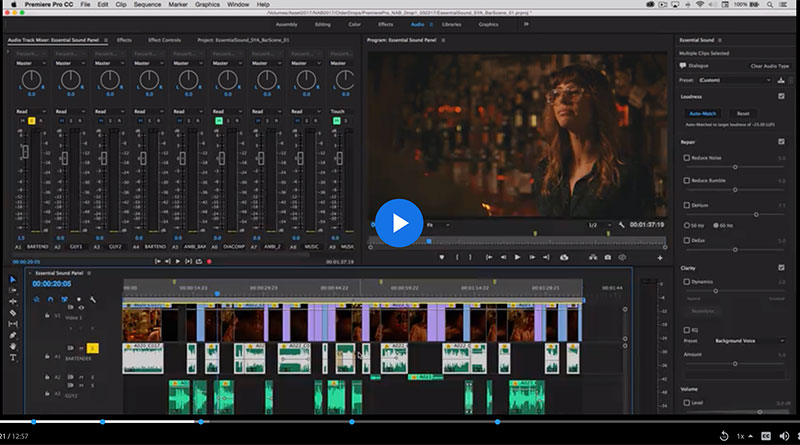Toggle Video 1 track eye visibility
Viewport: 800px width, 445px height.
click(x=81, y=307)
